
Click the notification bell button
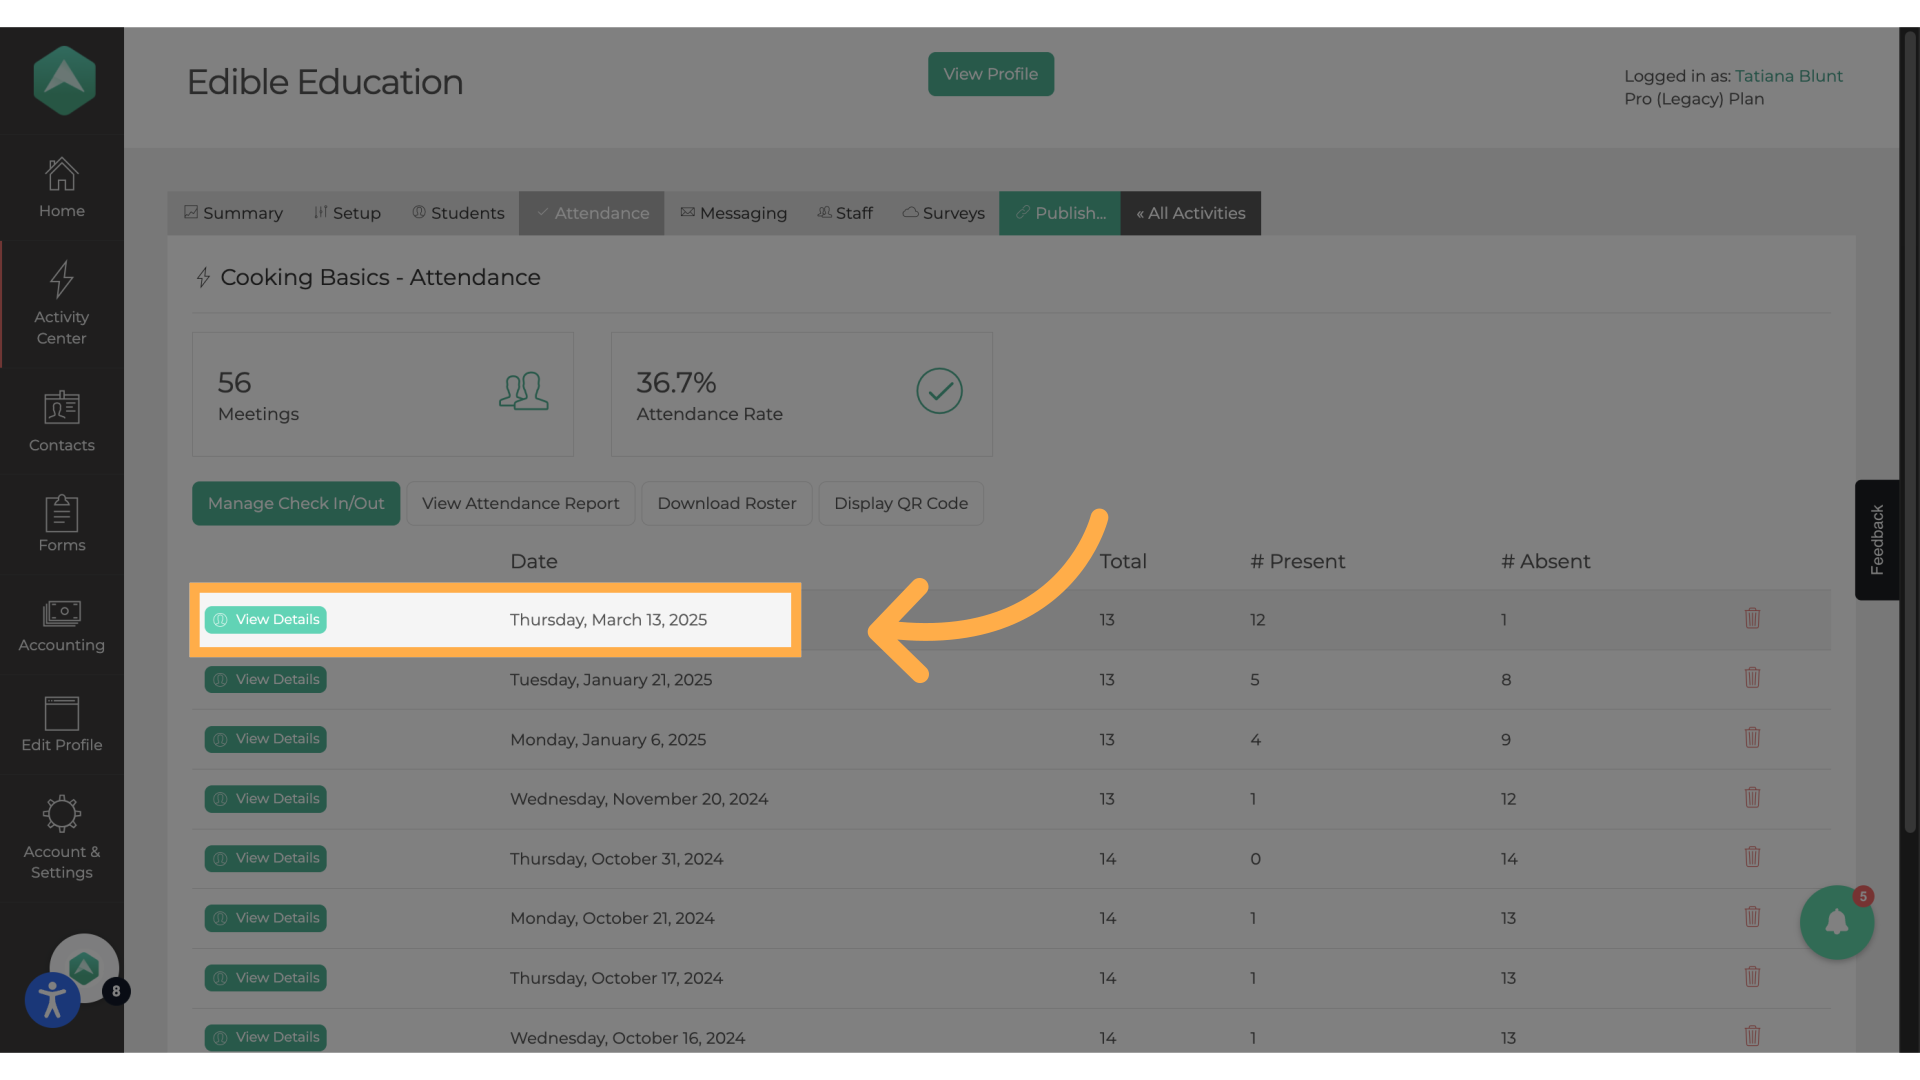click(1836, 922)
